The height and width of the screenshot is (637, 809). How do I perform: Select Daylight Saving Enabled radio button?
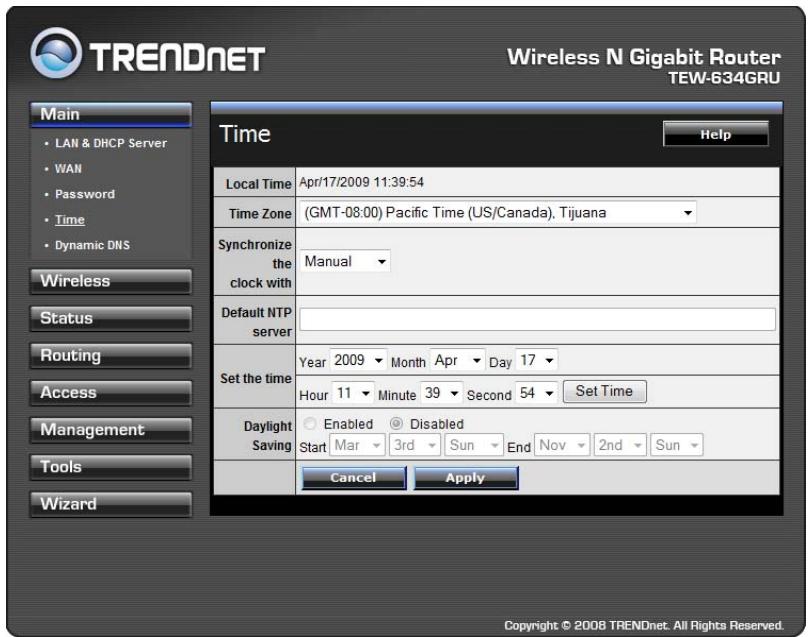tap(310, 423)
